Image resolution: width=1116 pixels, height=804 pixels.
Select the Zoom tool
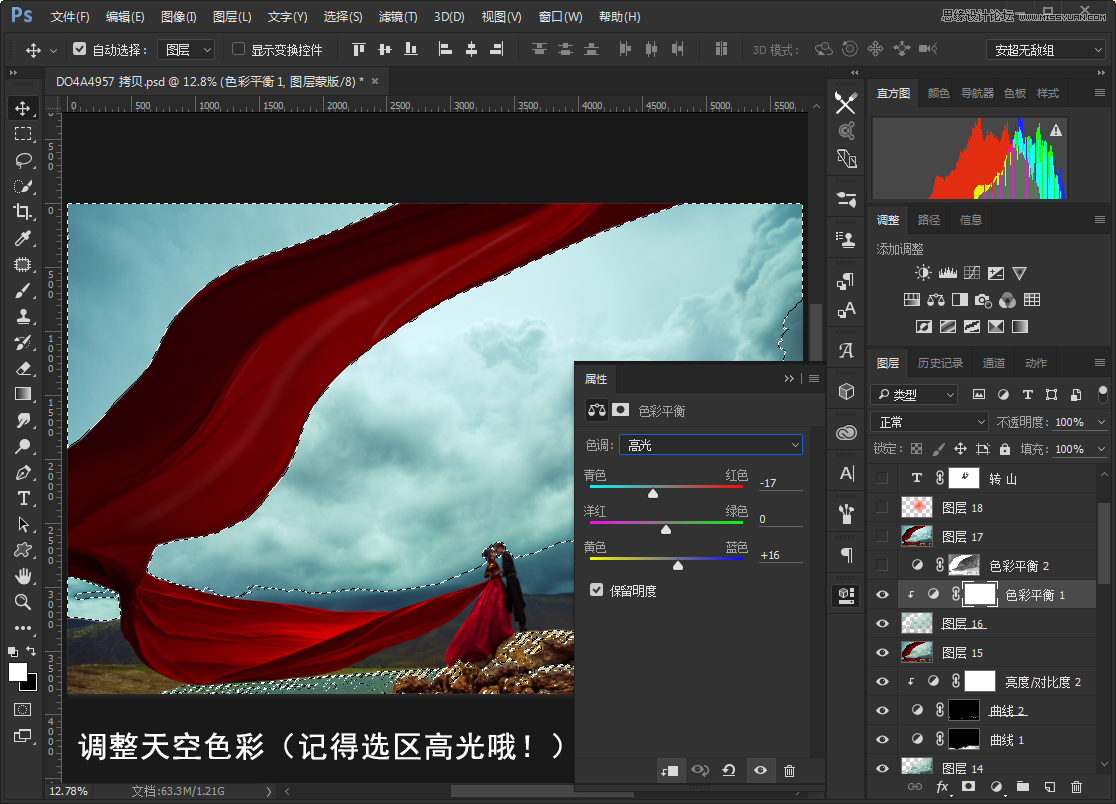[23, 602]
